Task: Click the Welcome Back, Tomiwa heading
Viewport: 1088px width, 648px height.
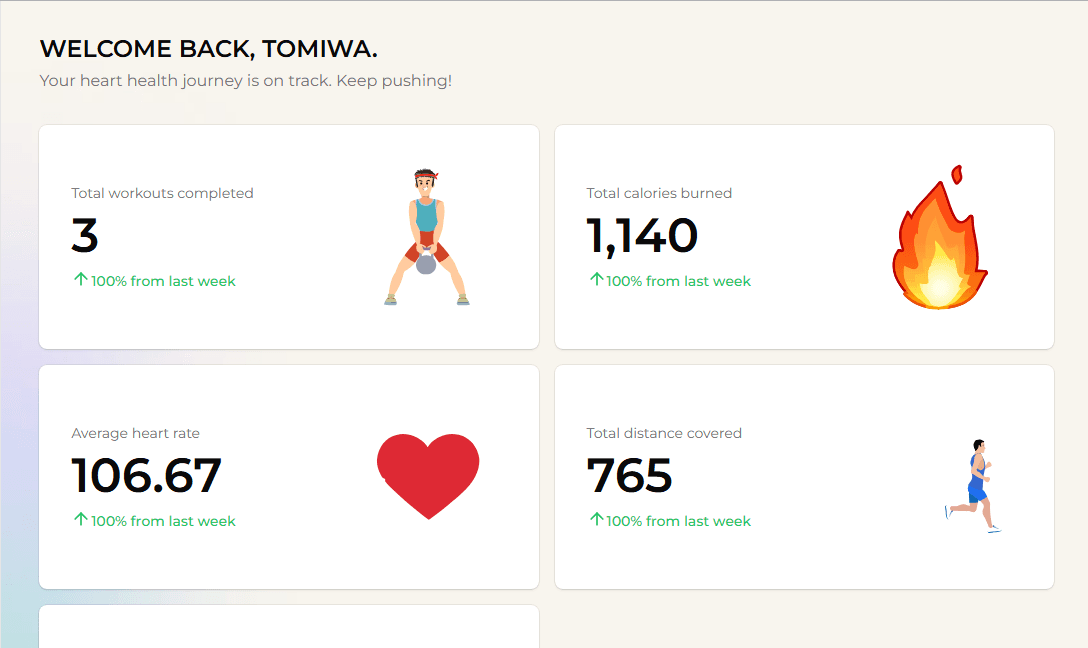Action: pyautogui.click(x=209, y=49)
